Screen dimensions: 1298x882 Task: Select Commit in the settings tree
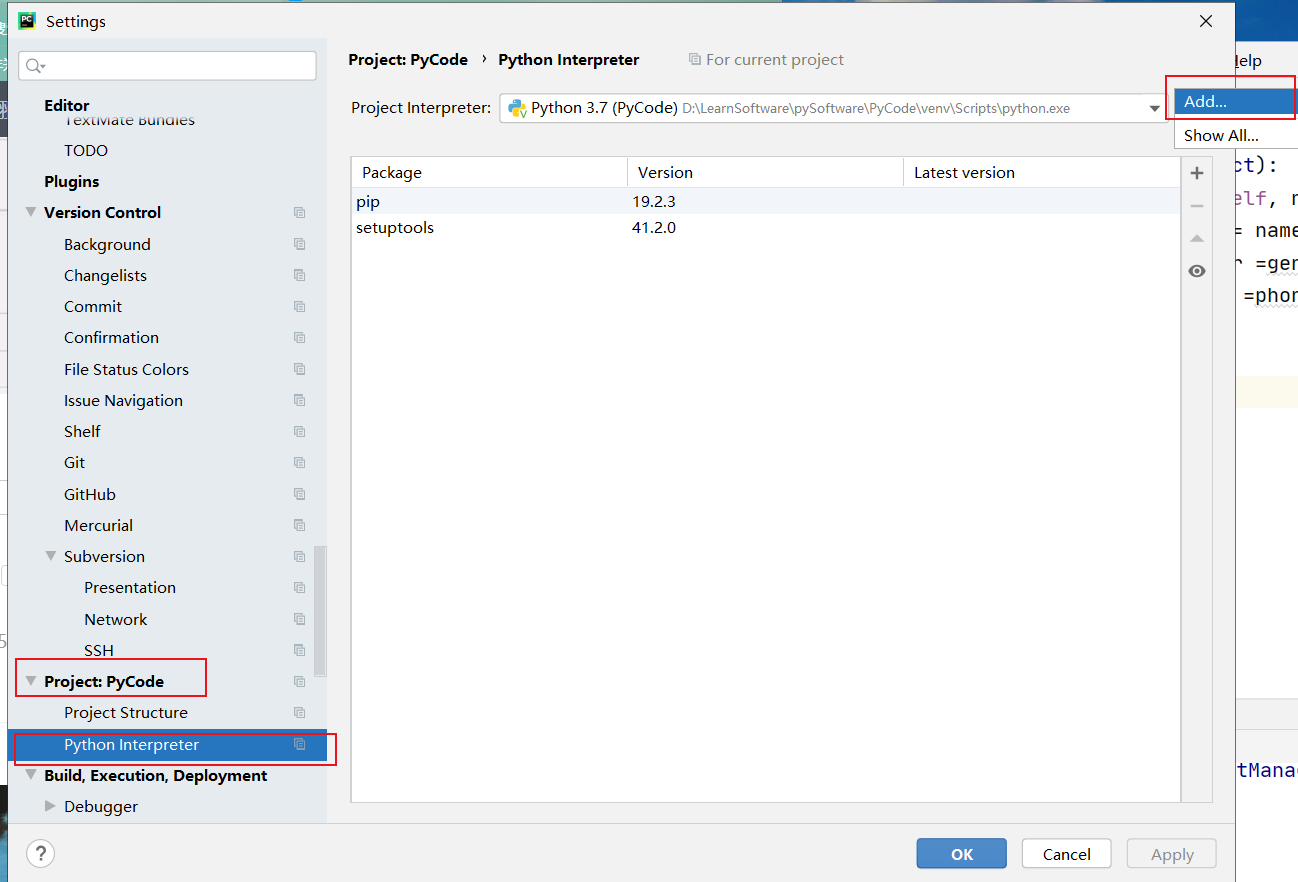pyautogui.click(x=93, y=306)
